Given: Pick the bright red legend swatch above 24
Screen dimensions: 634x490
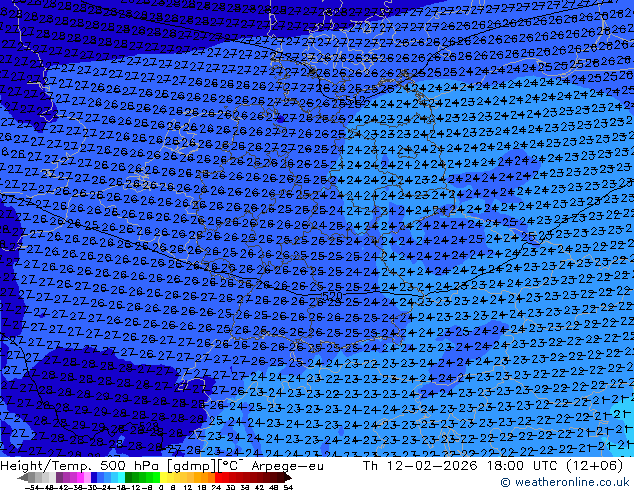Looking at the screenshot, I should [218, 477].
